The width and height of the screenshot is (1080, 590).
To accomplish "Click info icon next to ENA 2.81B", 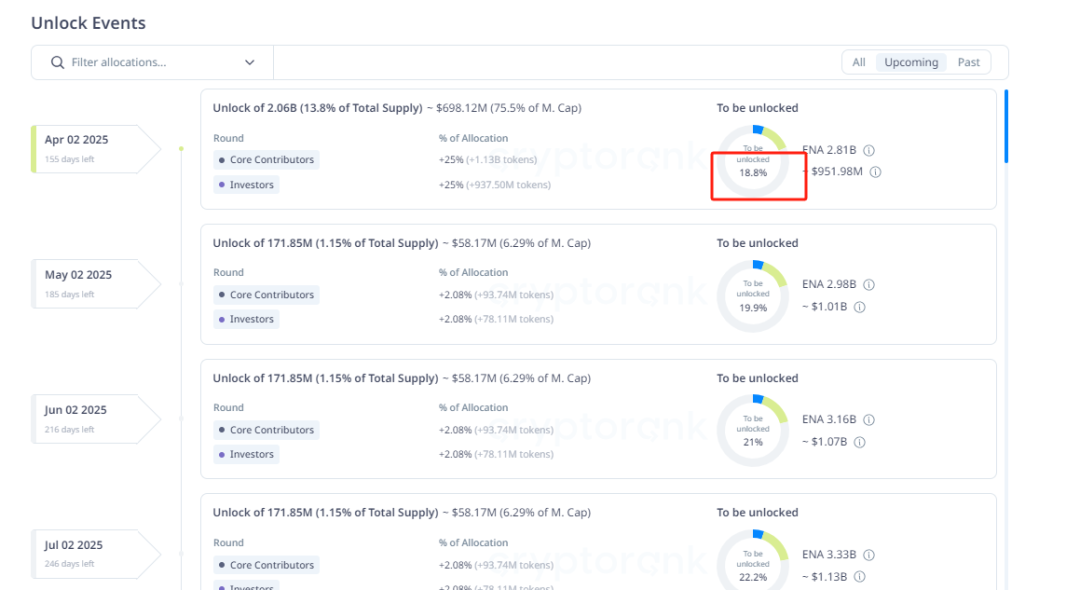I will [869, 150].
